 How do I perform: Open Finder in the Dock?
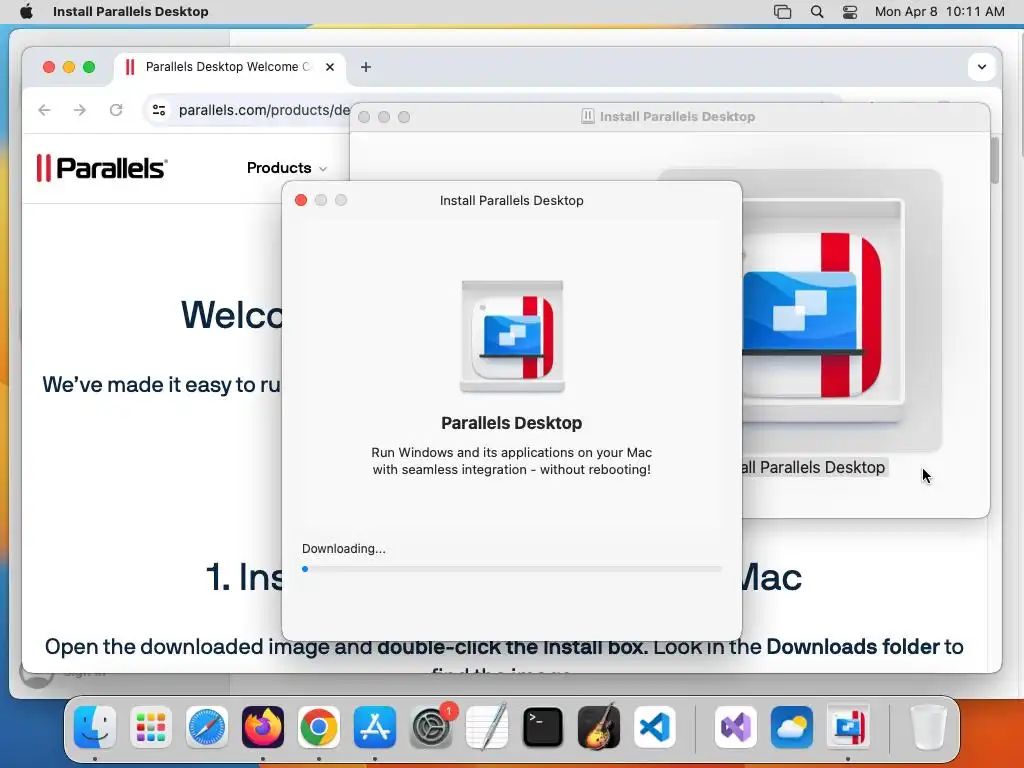pos(95,727)
